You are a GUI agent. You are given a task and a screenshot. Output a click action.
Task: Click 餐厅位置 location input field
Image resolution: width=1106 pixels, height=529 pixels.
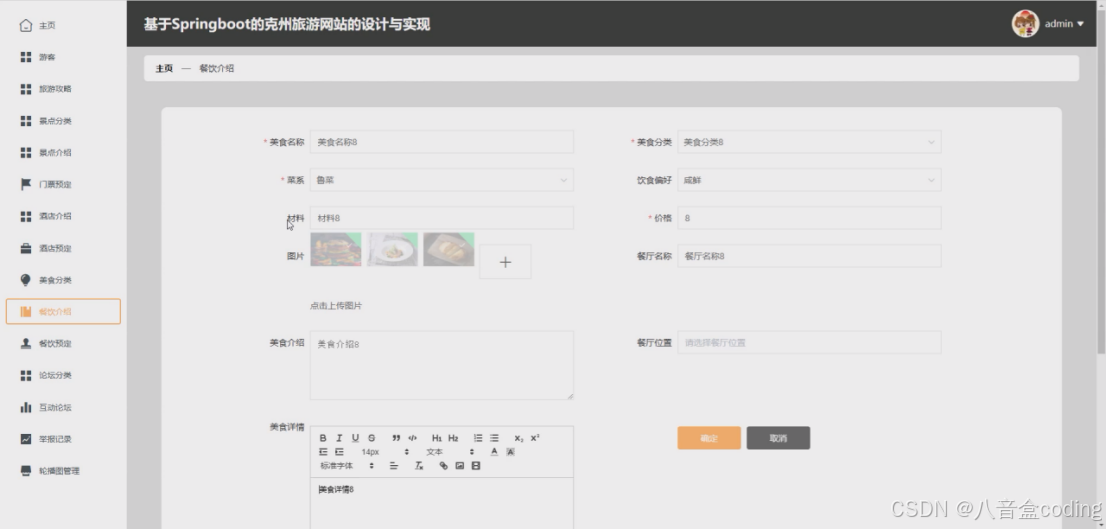click(809, 343)
